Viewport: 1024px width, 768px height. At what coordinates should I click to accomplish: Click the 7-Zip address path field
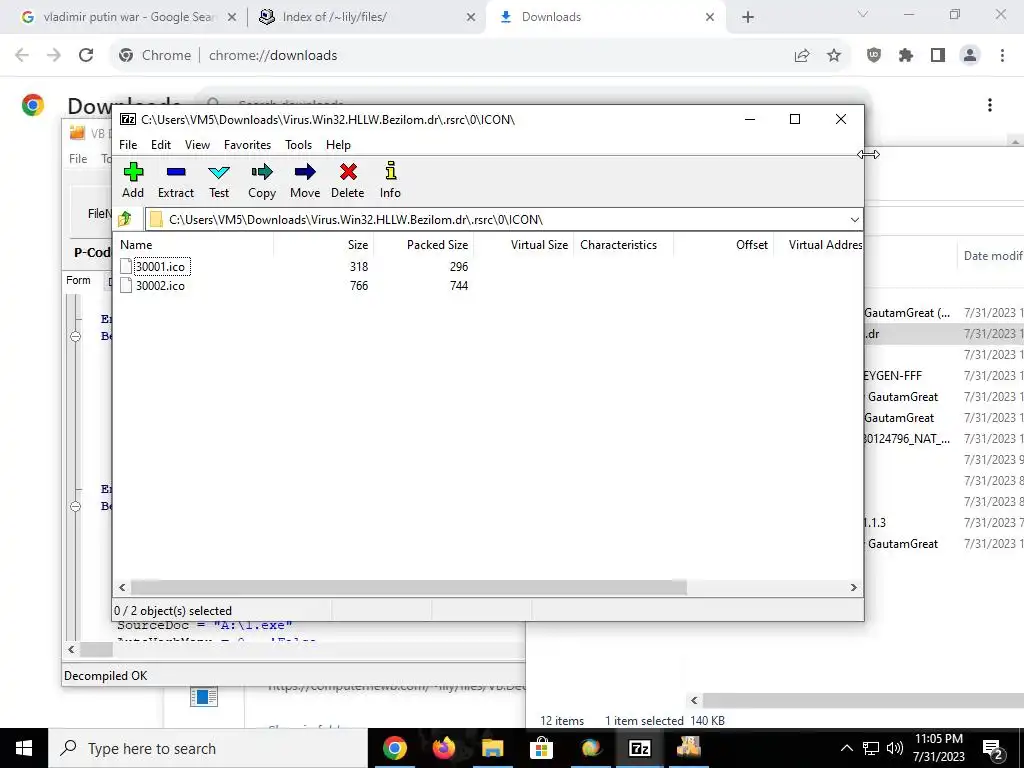496,219
